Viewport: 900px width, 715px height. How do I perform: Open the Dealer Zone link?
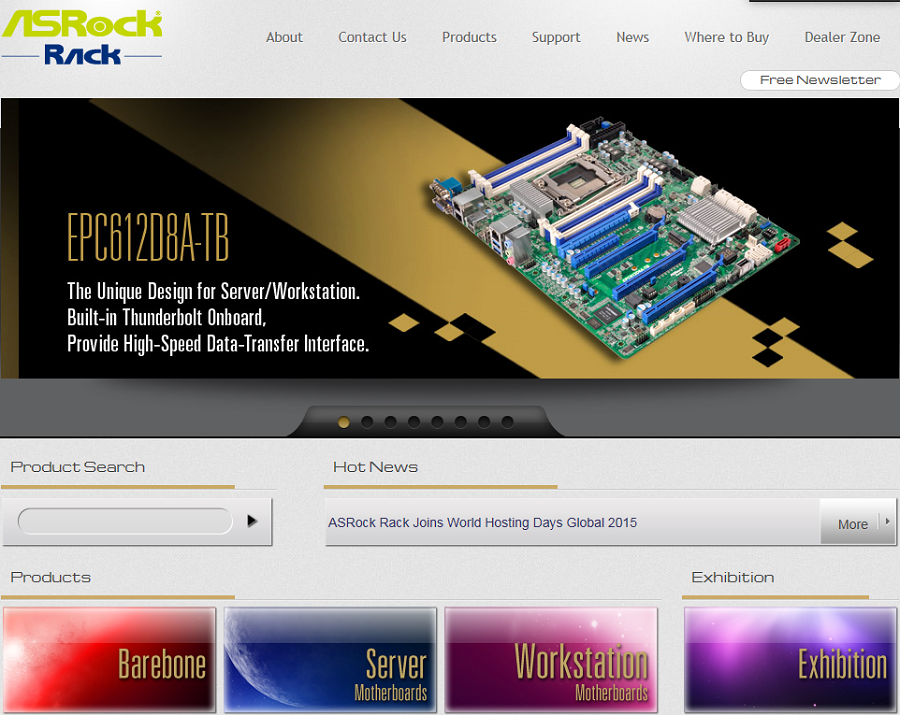point(842,37)
